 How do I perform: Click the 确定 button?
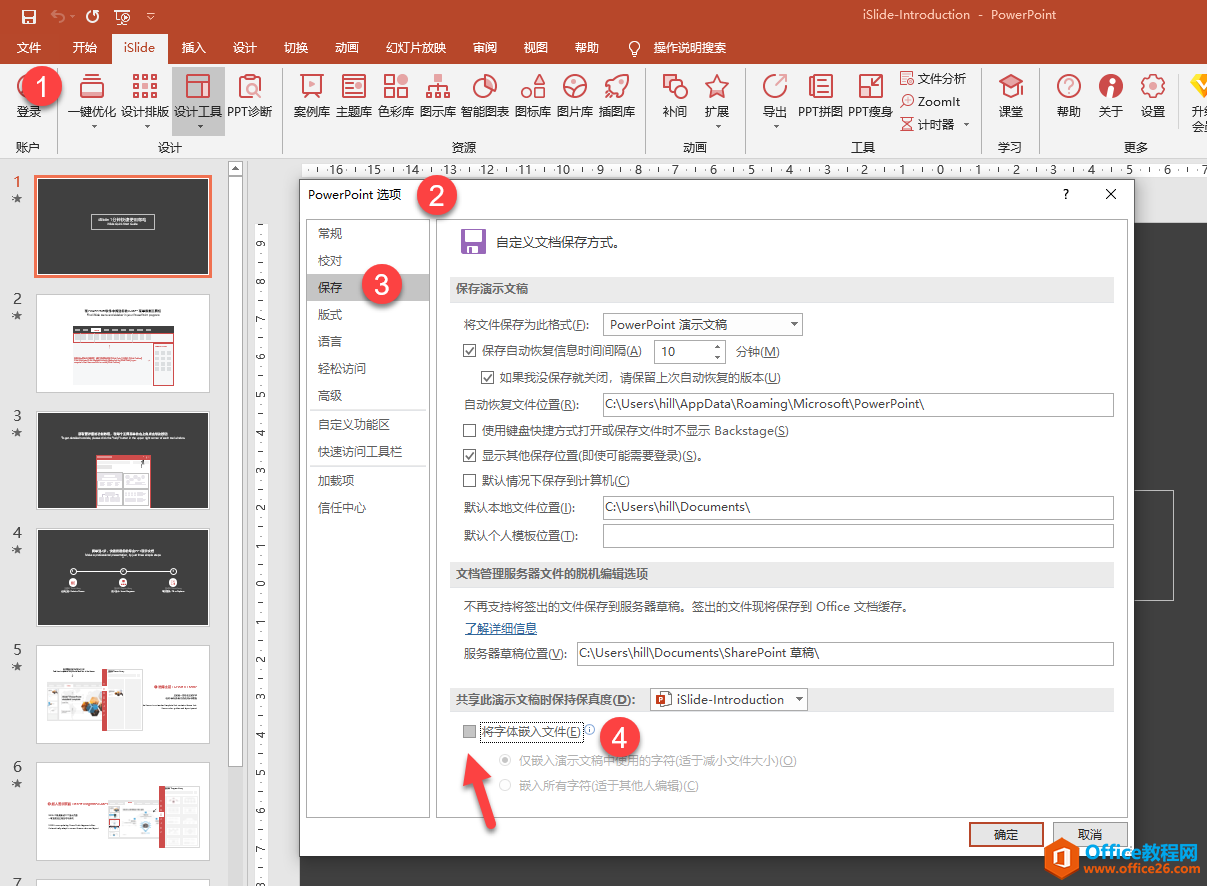point(1005,835)
